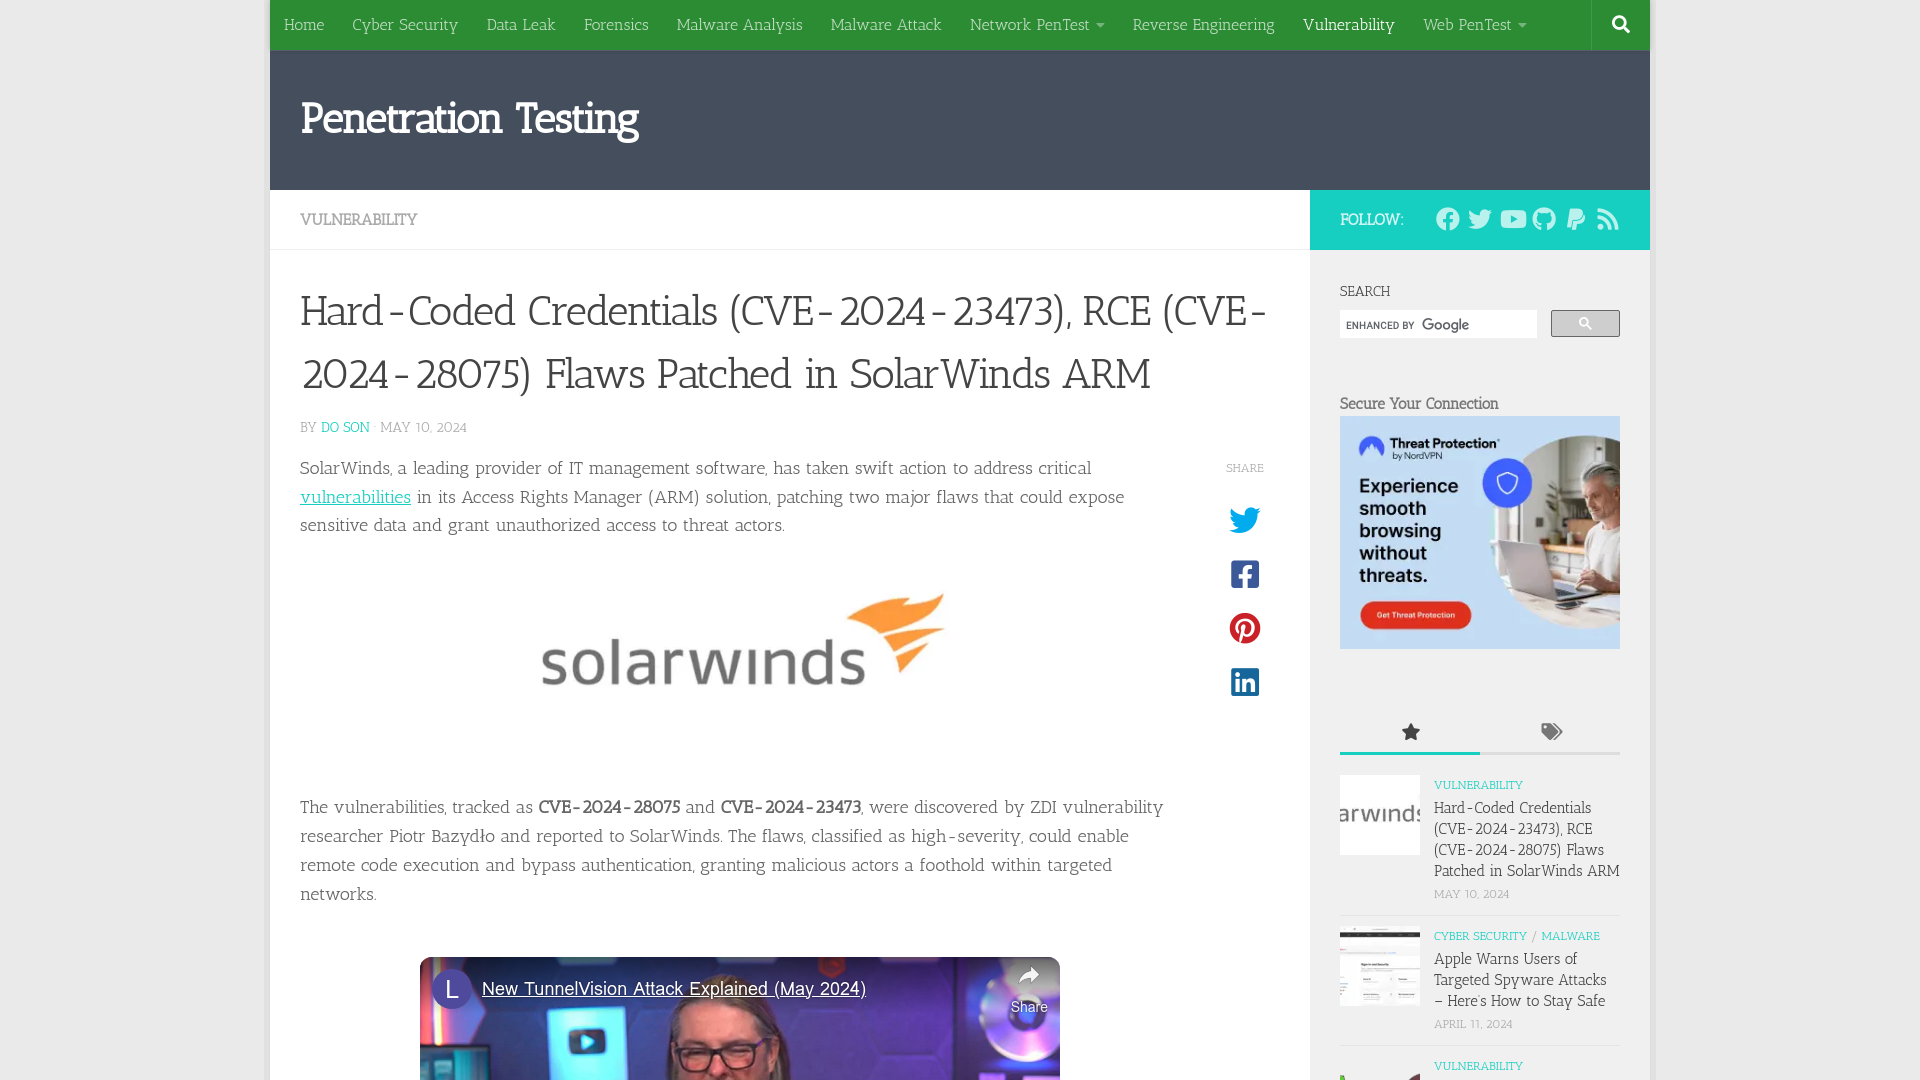This screenshot has height=1080, width=1920.
Task: Click the PayPal icon in follow section
Action: click(x=1576, y=219)
